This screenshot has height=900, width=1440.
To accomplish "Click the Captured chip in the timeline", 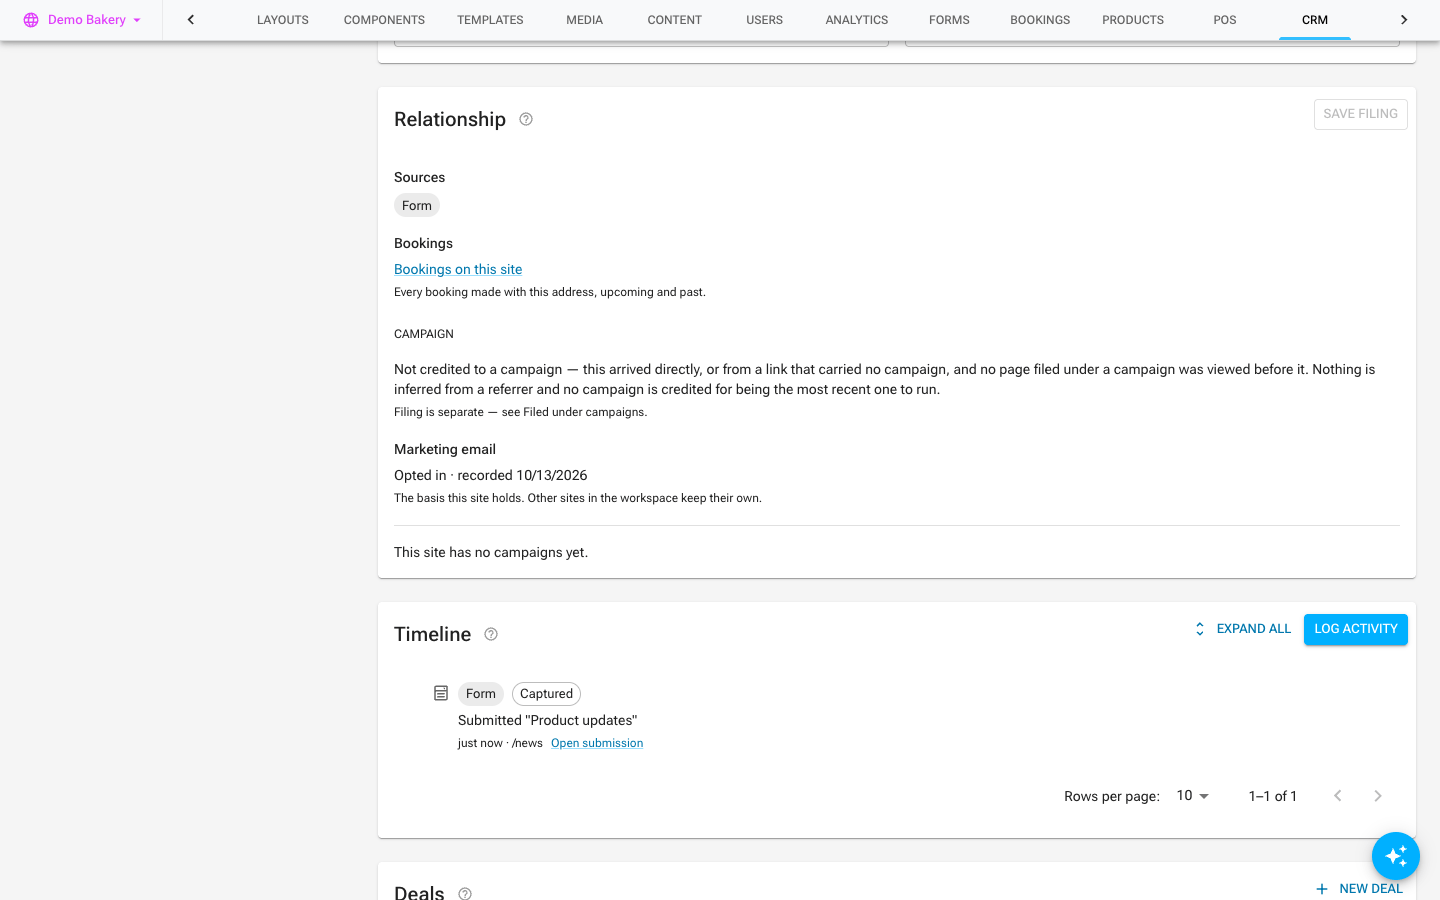I will (x=546, y=694).
